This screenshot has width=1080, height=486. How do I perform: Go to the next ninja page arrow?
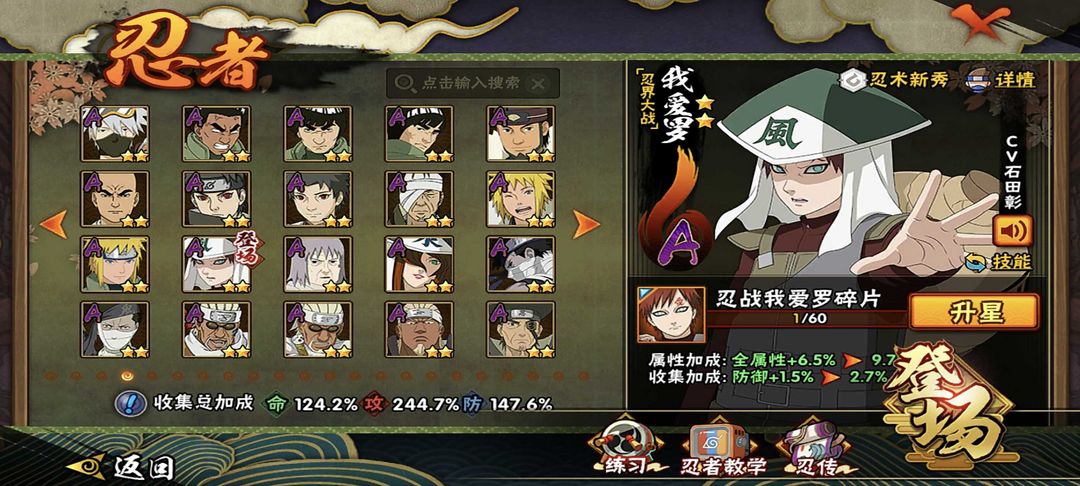tap(586, 224)
